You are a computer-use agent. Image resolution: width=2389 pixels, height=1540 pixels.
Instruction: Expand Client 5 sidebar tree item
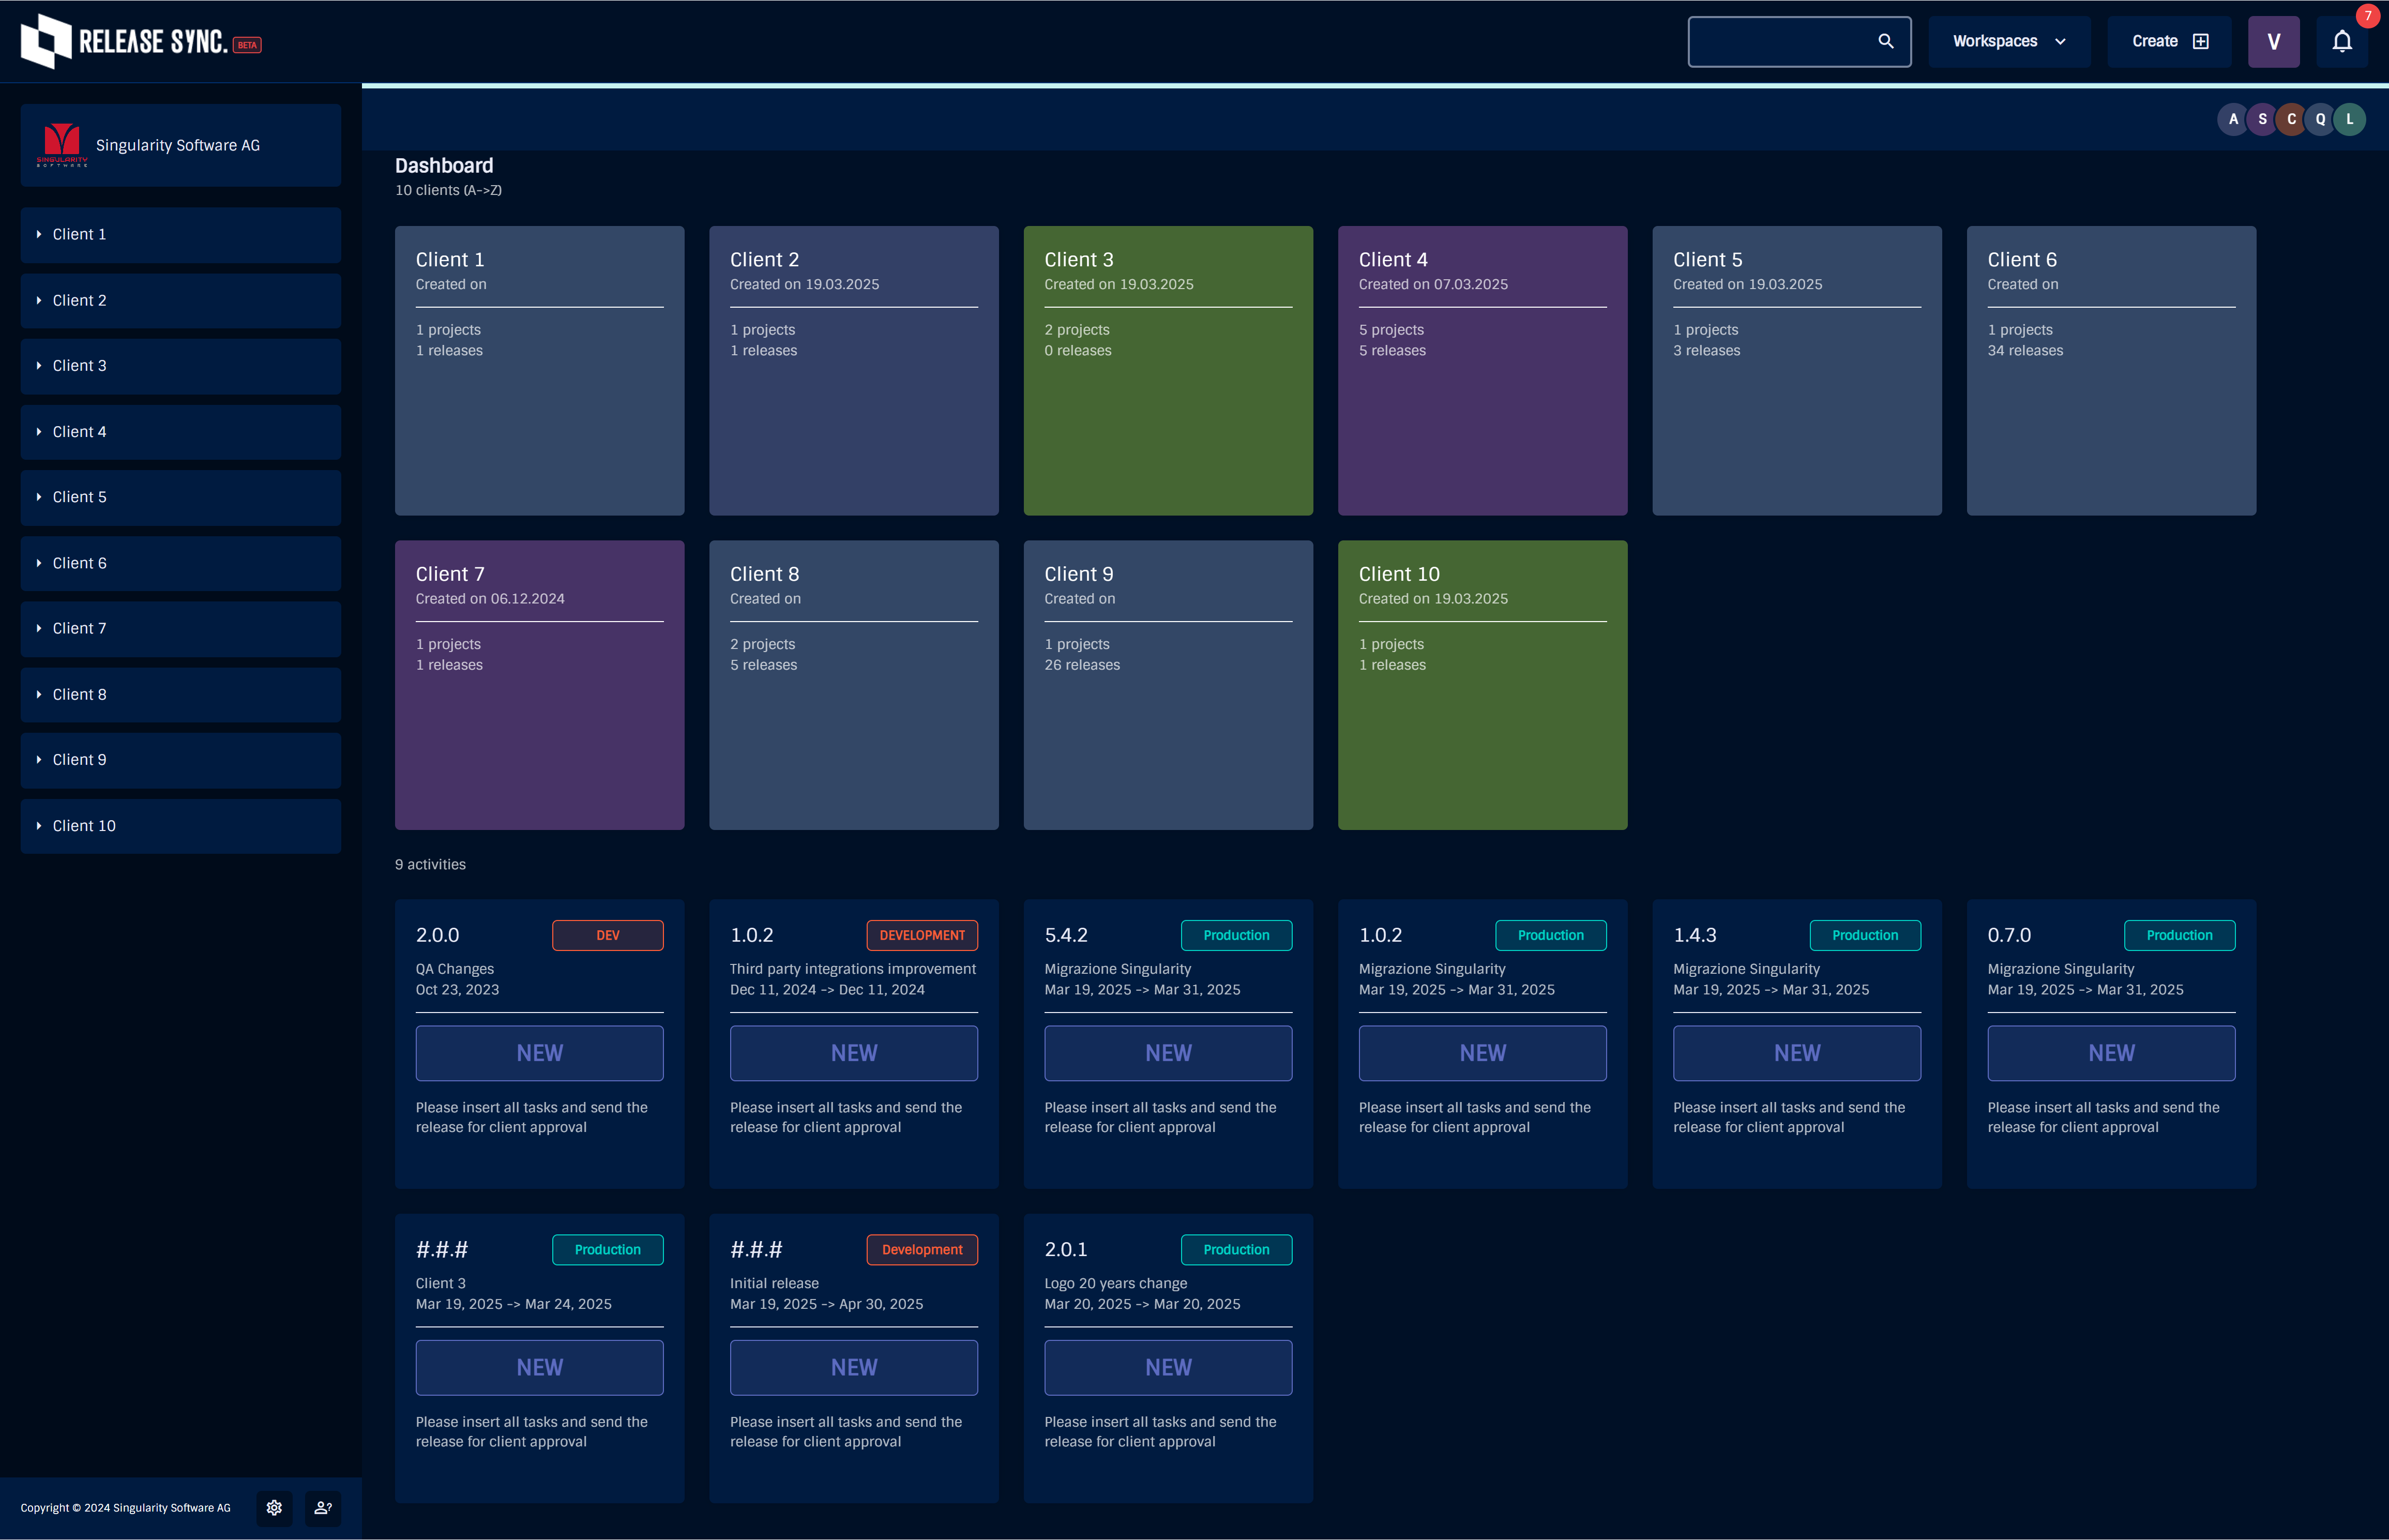point(39,497)
